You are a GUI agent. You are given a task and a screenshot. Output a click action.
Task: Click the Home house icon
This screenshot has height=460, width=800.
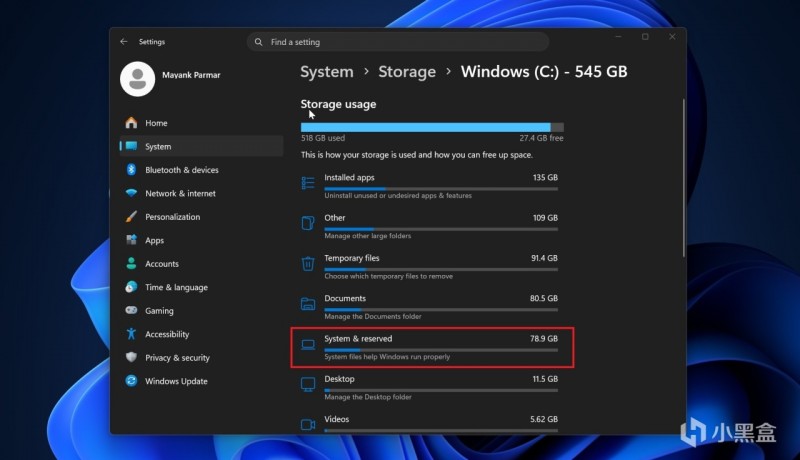(131, 123)
